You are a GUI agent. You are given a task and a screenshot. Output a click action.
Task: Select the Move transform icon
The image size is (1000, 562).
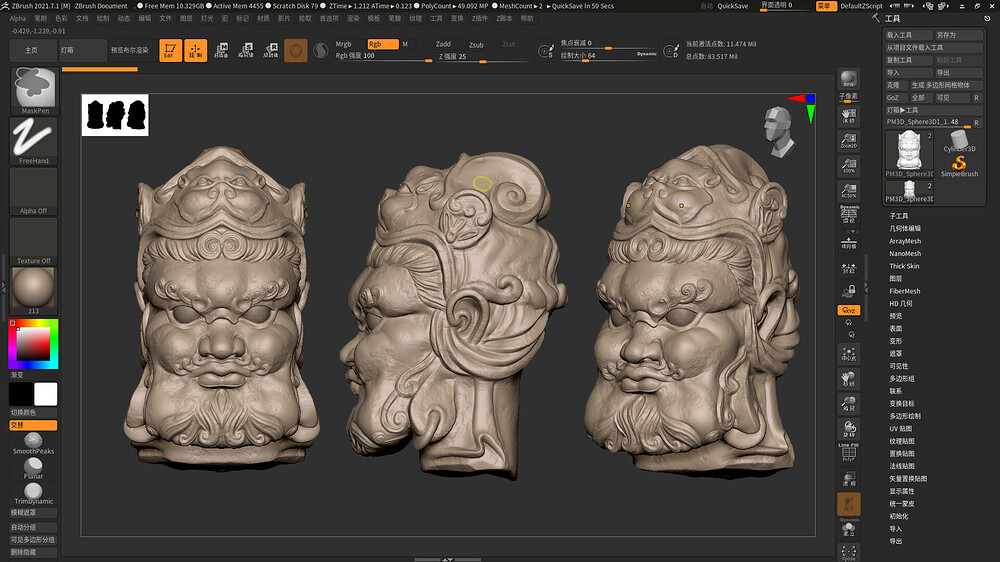pyautogui.click(x=221, y=50)
